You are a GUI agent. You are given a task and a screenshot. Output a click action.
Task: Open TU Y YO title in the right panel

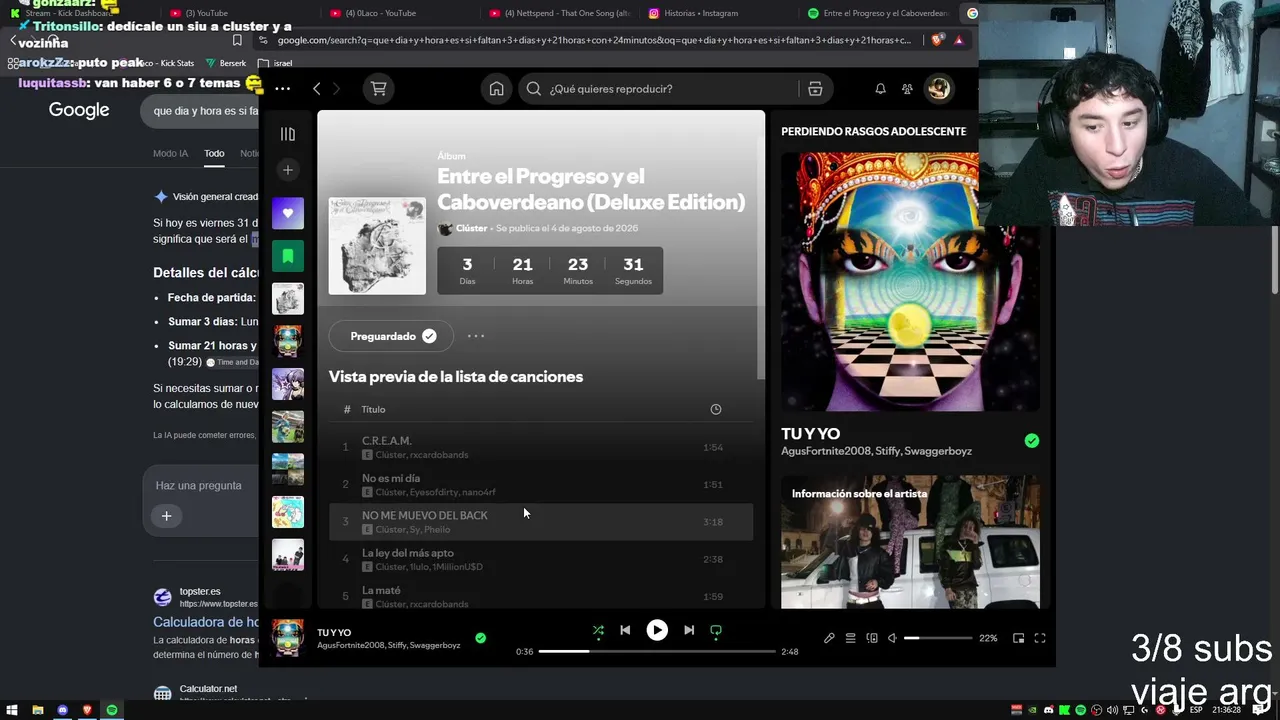(810, 433)
